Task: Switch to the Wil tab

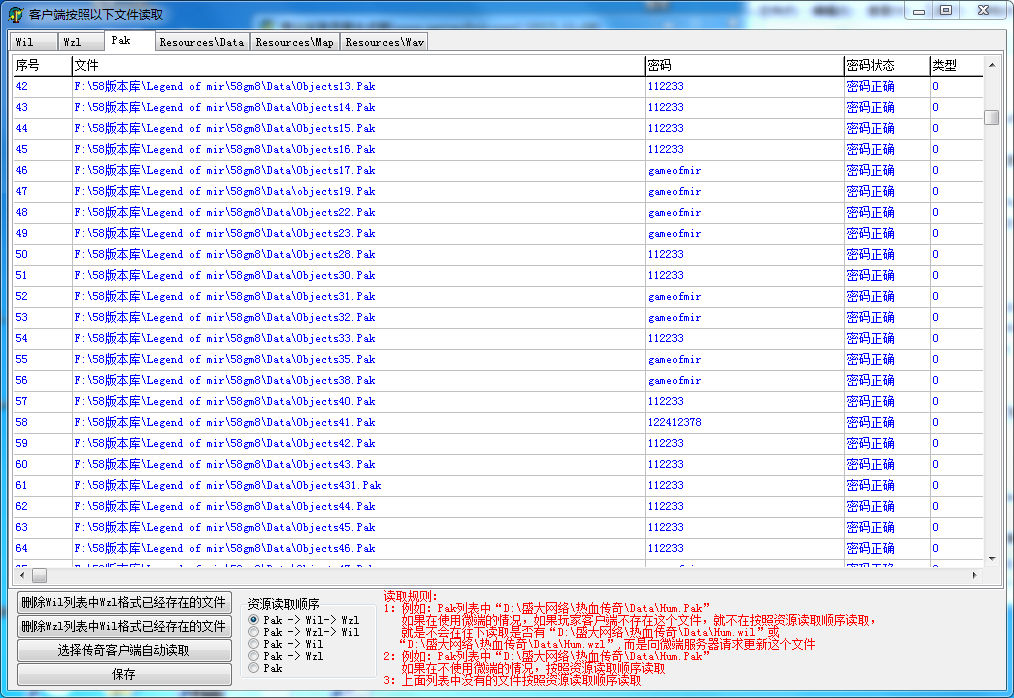Action: [x=25, y=42]
